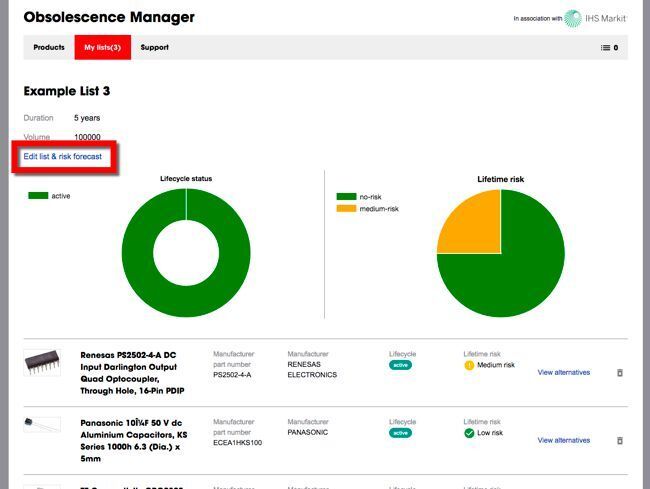Select the My lists(3) tab
Viewport: 650px width, 489px height.
102,47
